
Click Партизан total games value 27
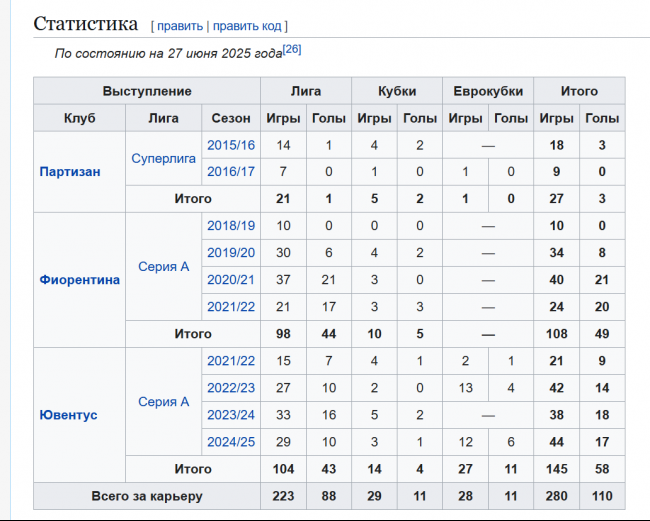click(x=556, y=199)
